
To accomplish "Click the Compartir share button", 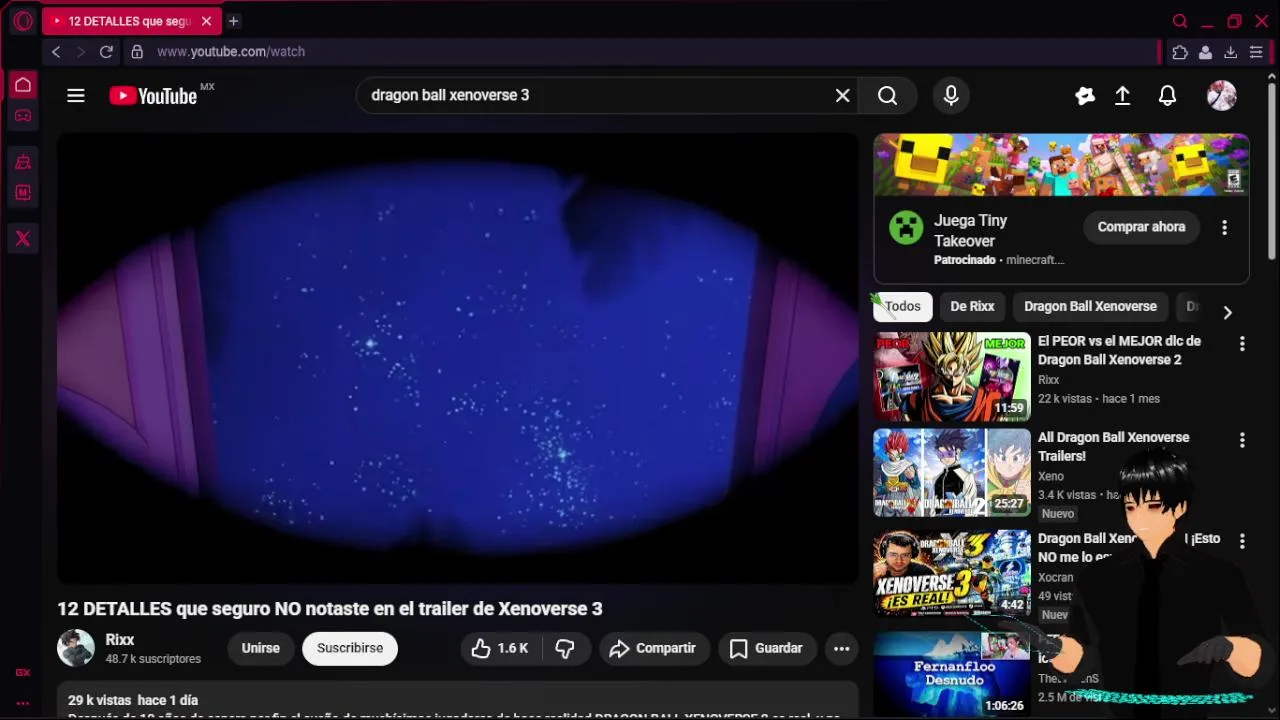I will tap(654, 648).
